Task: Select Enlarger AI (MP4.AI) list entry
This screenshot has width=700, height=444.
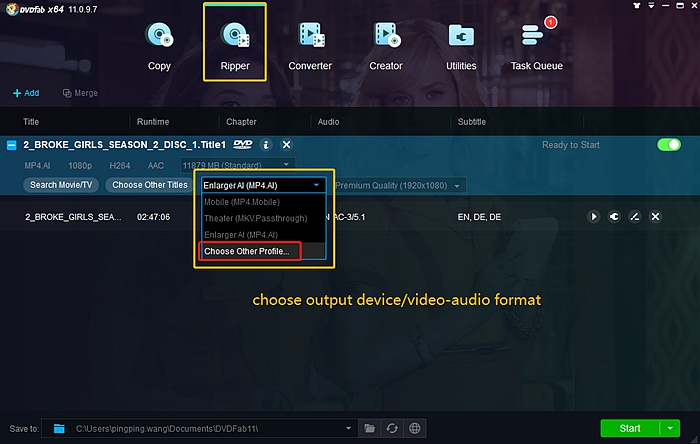Action: (263, 235)
